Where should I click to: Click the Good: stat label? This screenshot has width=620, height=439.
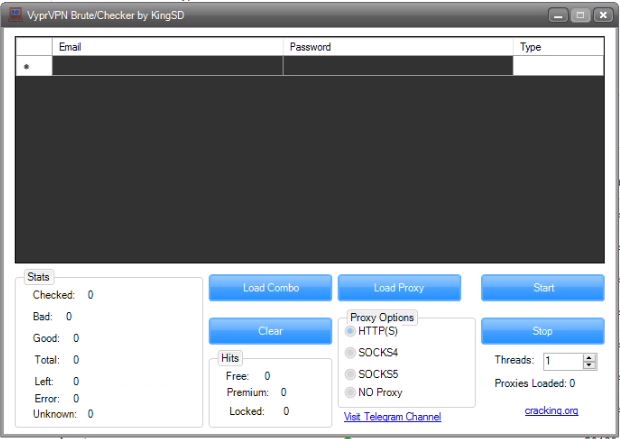point(46,338)
